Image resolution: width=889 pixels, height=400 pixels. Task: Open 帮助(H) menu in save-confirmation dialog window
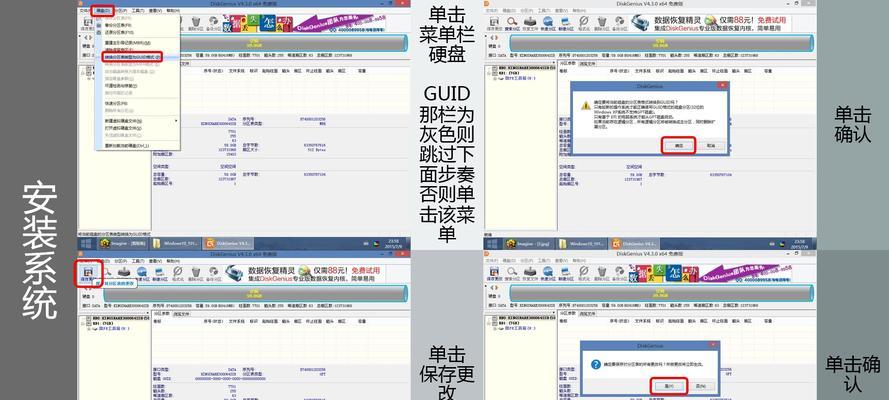click(x=579, y=261)
